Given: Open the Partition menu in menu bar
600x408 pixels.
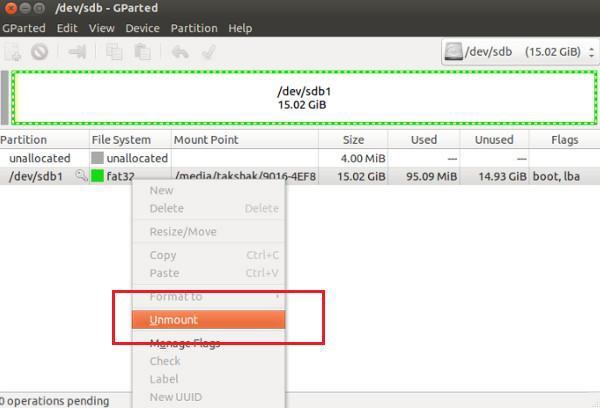Looking at the screenshot, I should click(x=193, y=28).
